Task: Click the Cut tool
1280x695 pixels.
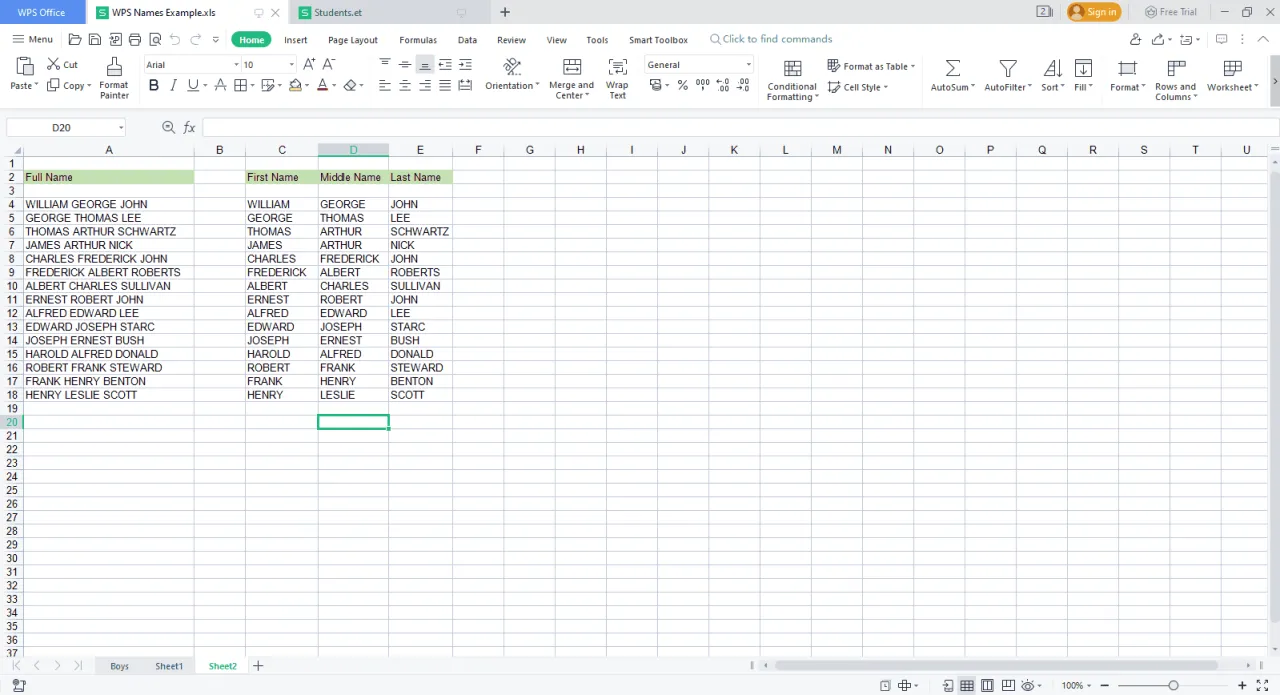Action: coord(62,64)
